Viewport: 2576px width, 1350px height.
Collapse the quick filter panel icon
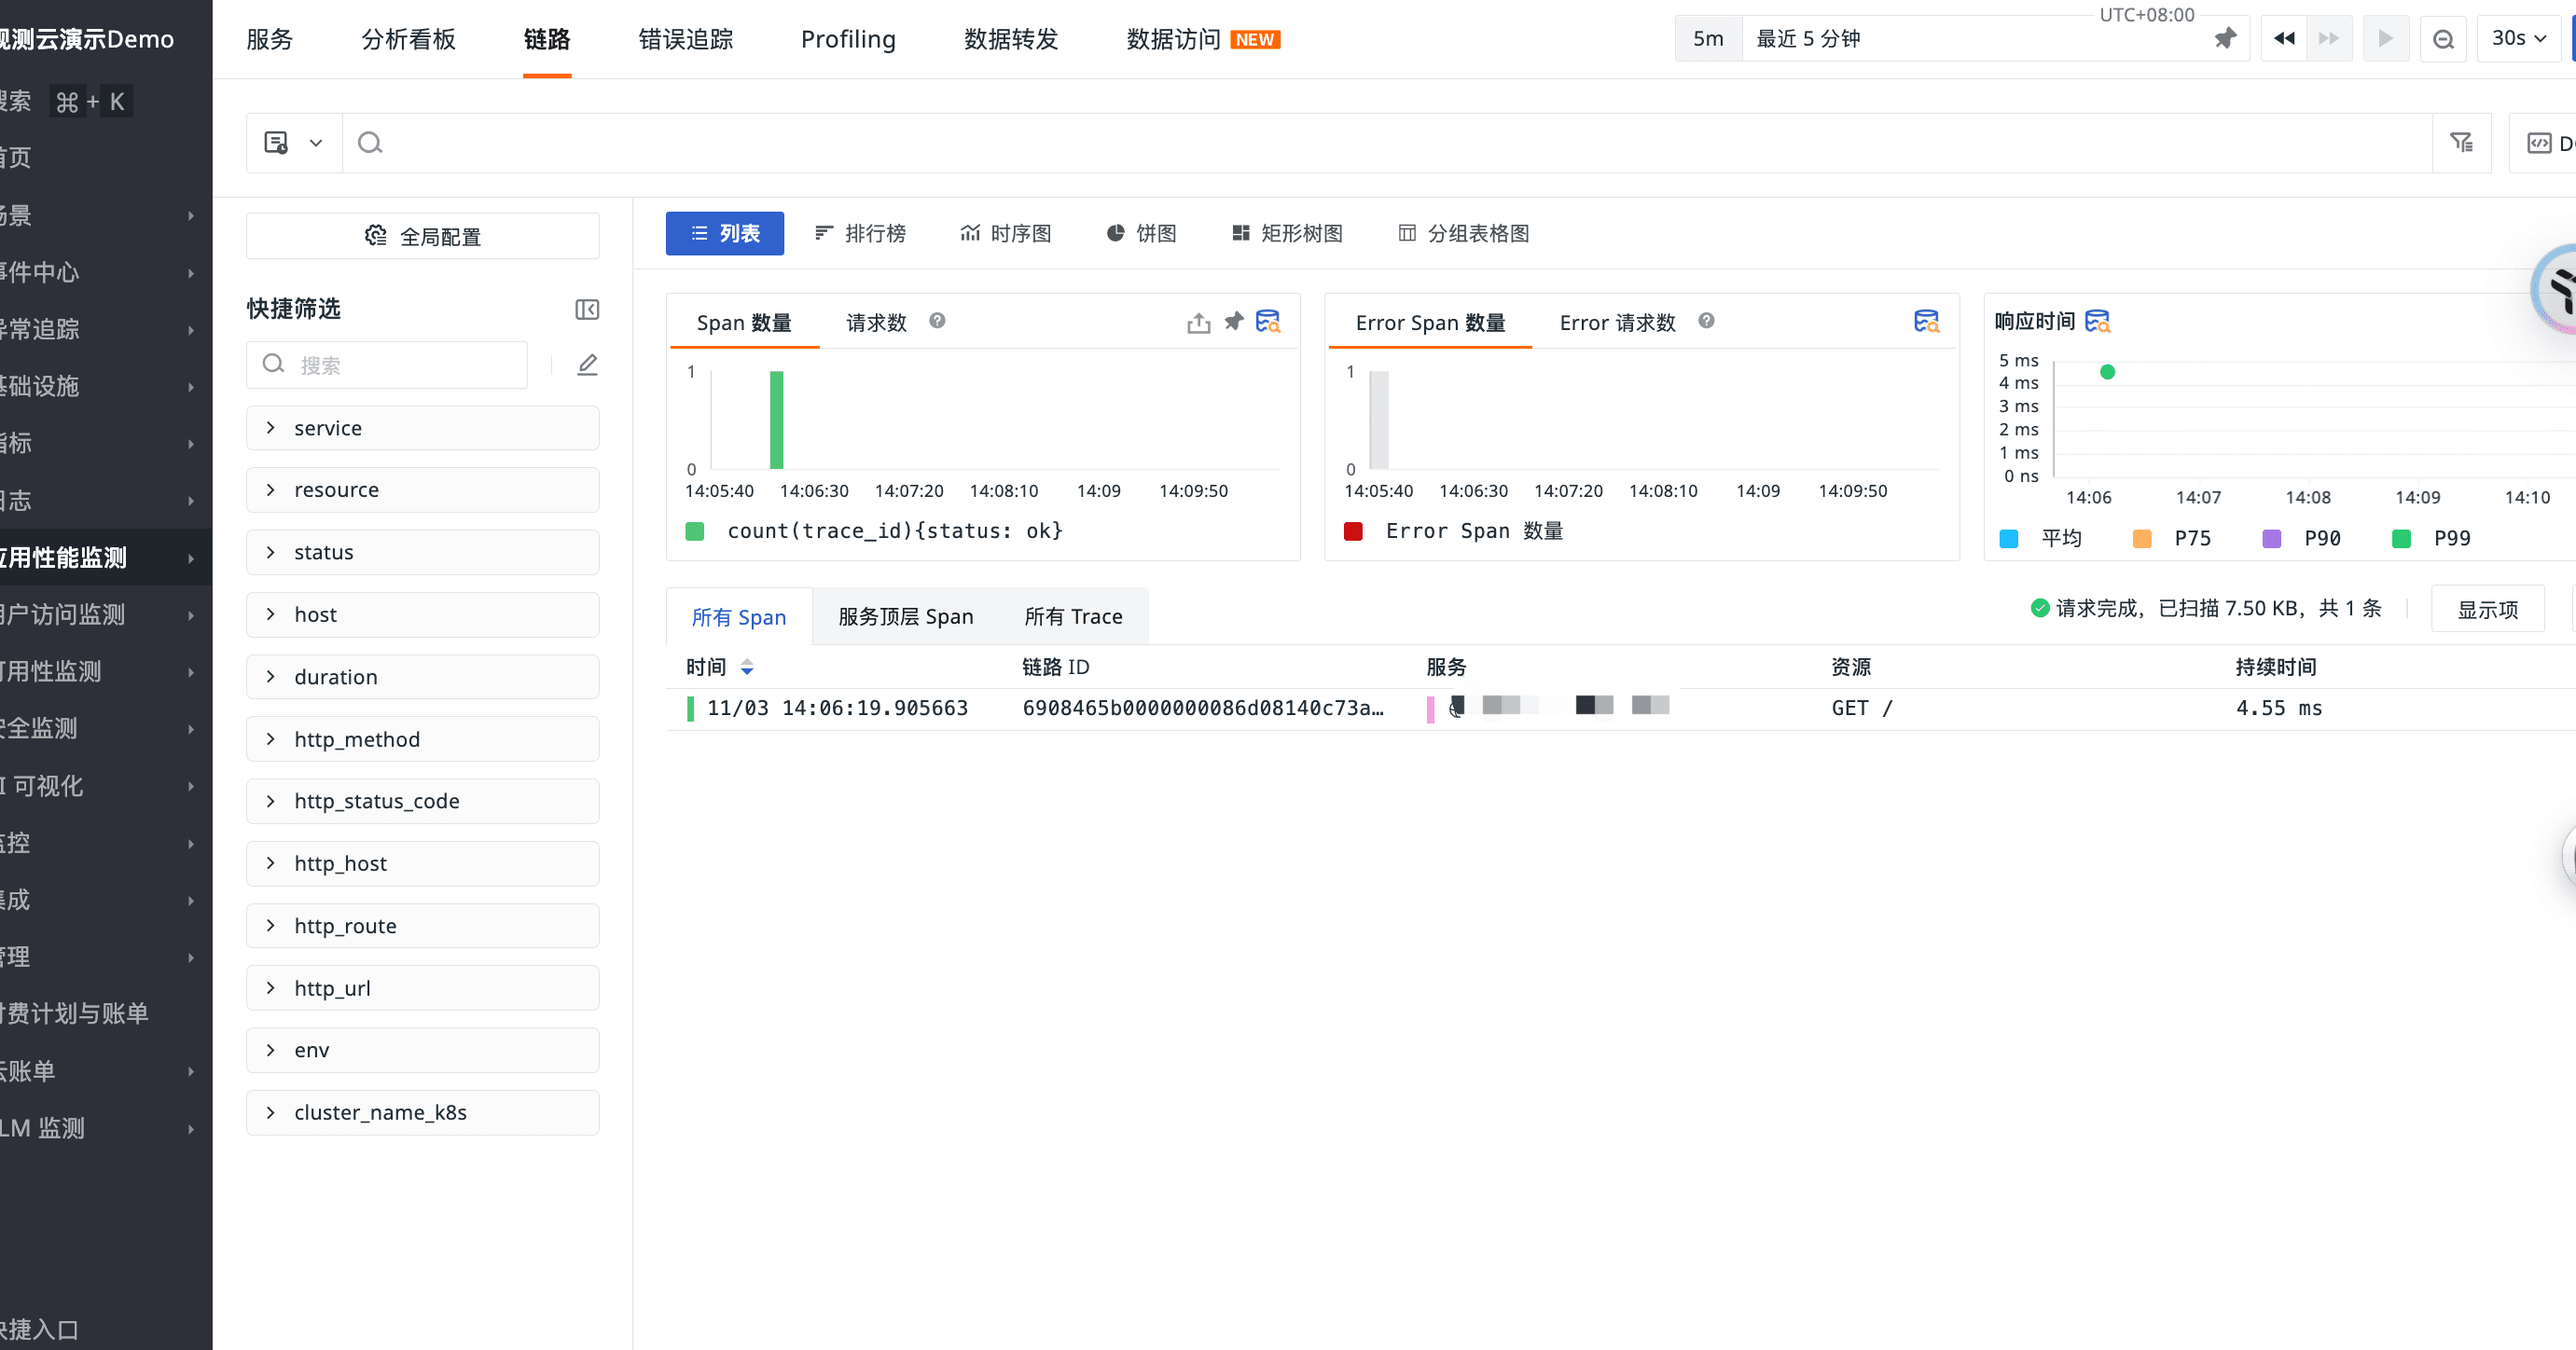tap(587, 309)
